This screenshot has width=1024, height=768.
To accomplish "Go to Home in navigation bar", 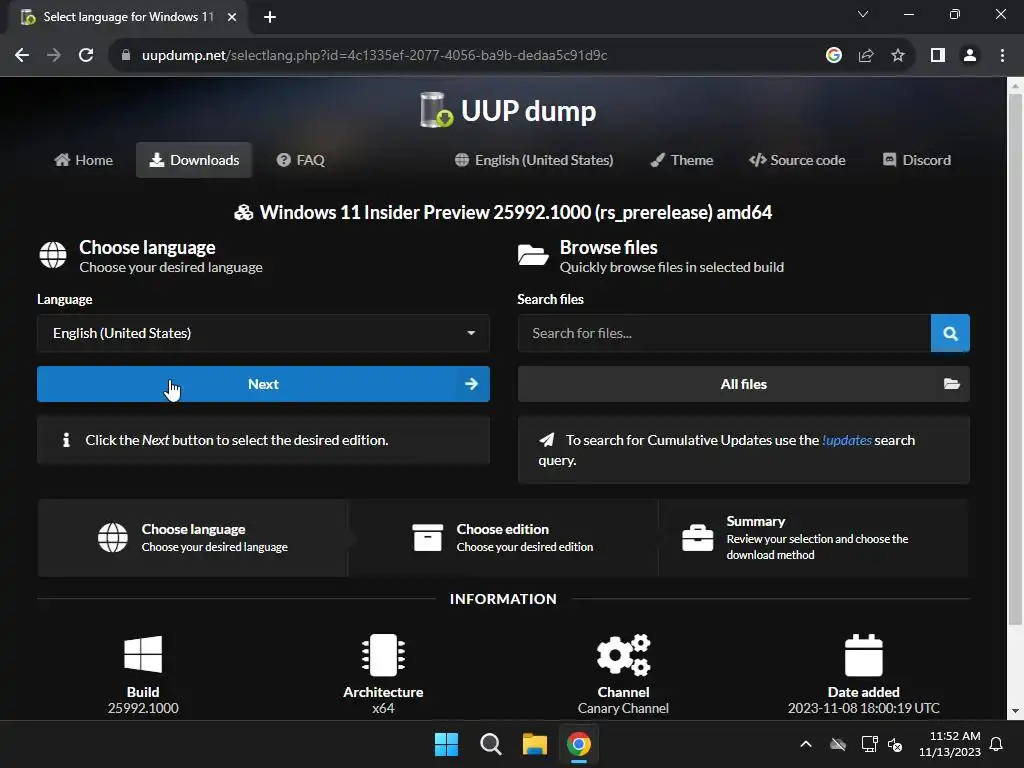I will click(84, 160).
